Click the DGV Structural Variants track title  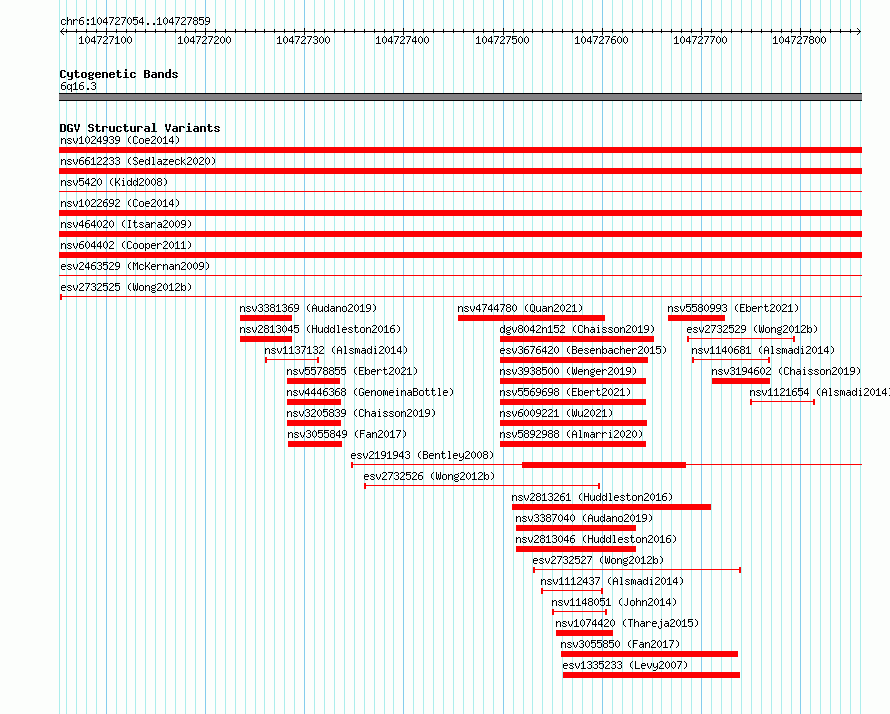coord(140,128)
